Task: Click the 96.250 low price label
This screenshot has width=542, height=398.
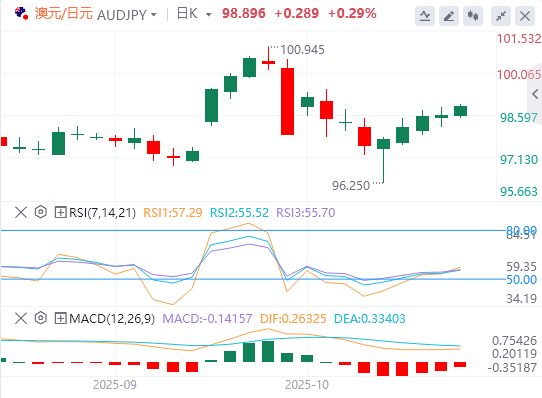Action: tap(351, 186)
